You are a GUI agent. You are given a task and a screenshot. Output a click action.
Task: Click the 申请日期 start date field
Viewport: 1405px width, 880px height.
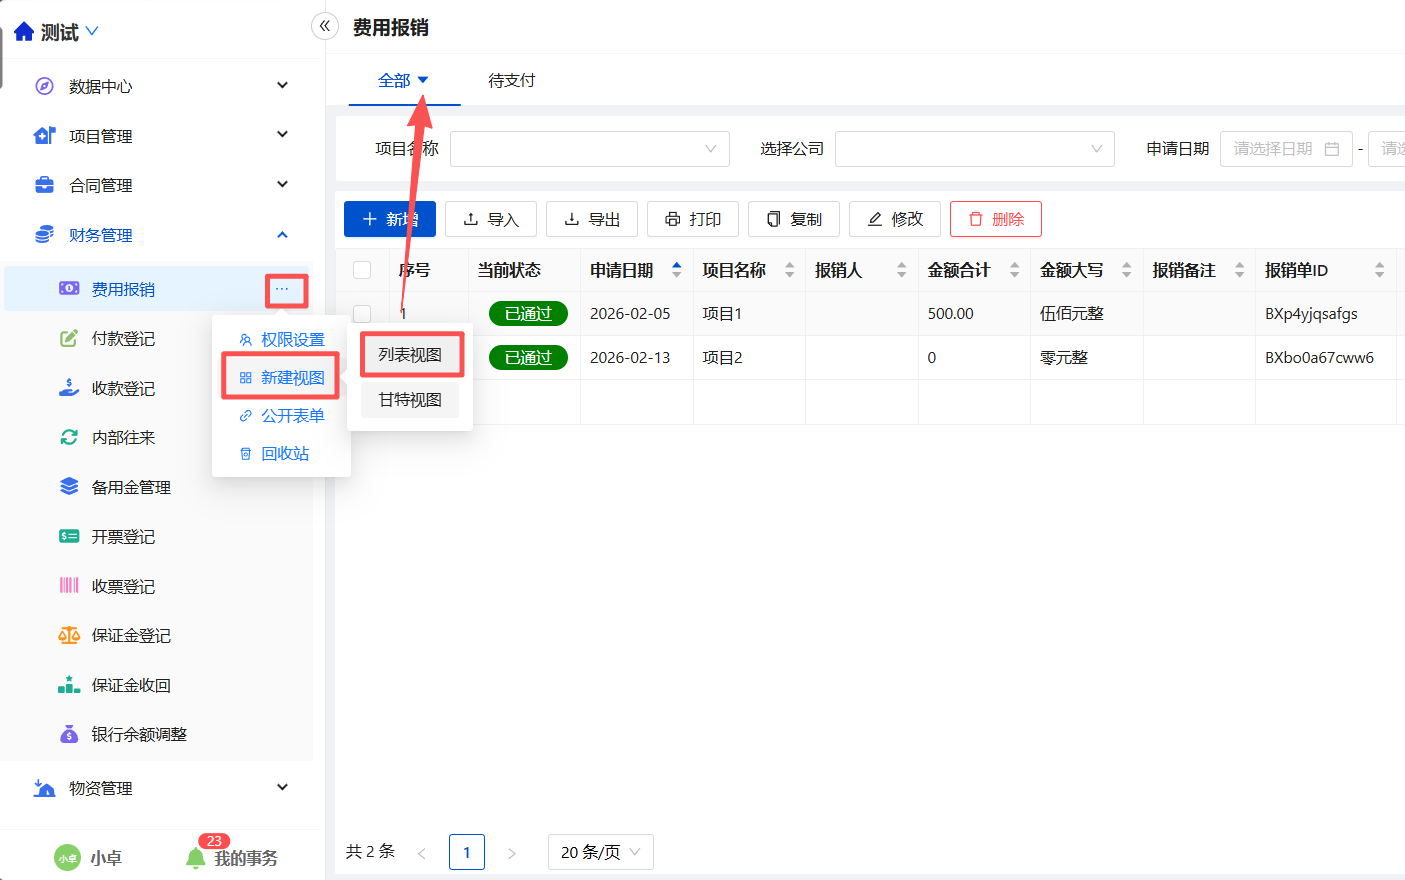pyautogui.click(x=1285, y=149)
